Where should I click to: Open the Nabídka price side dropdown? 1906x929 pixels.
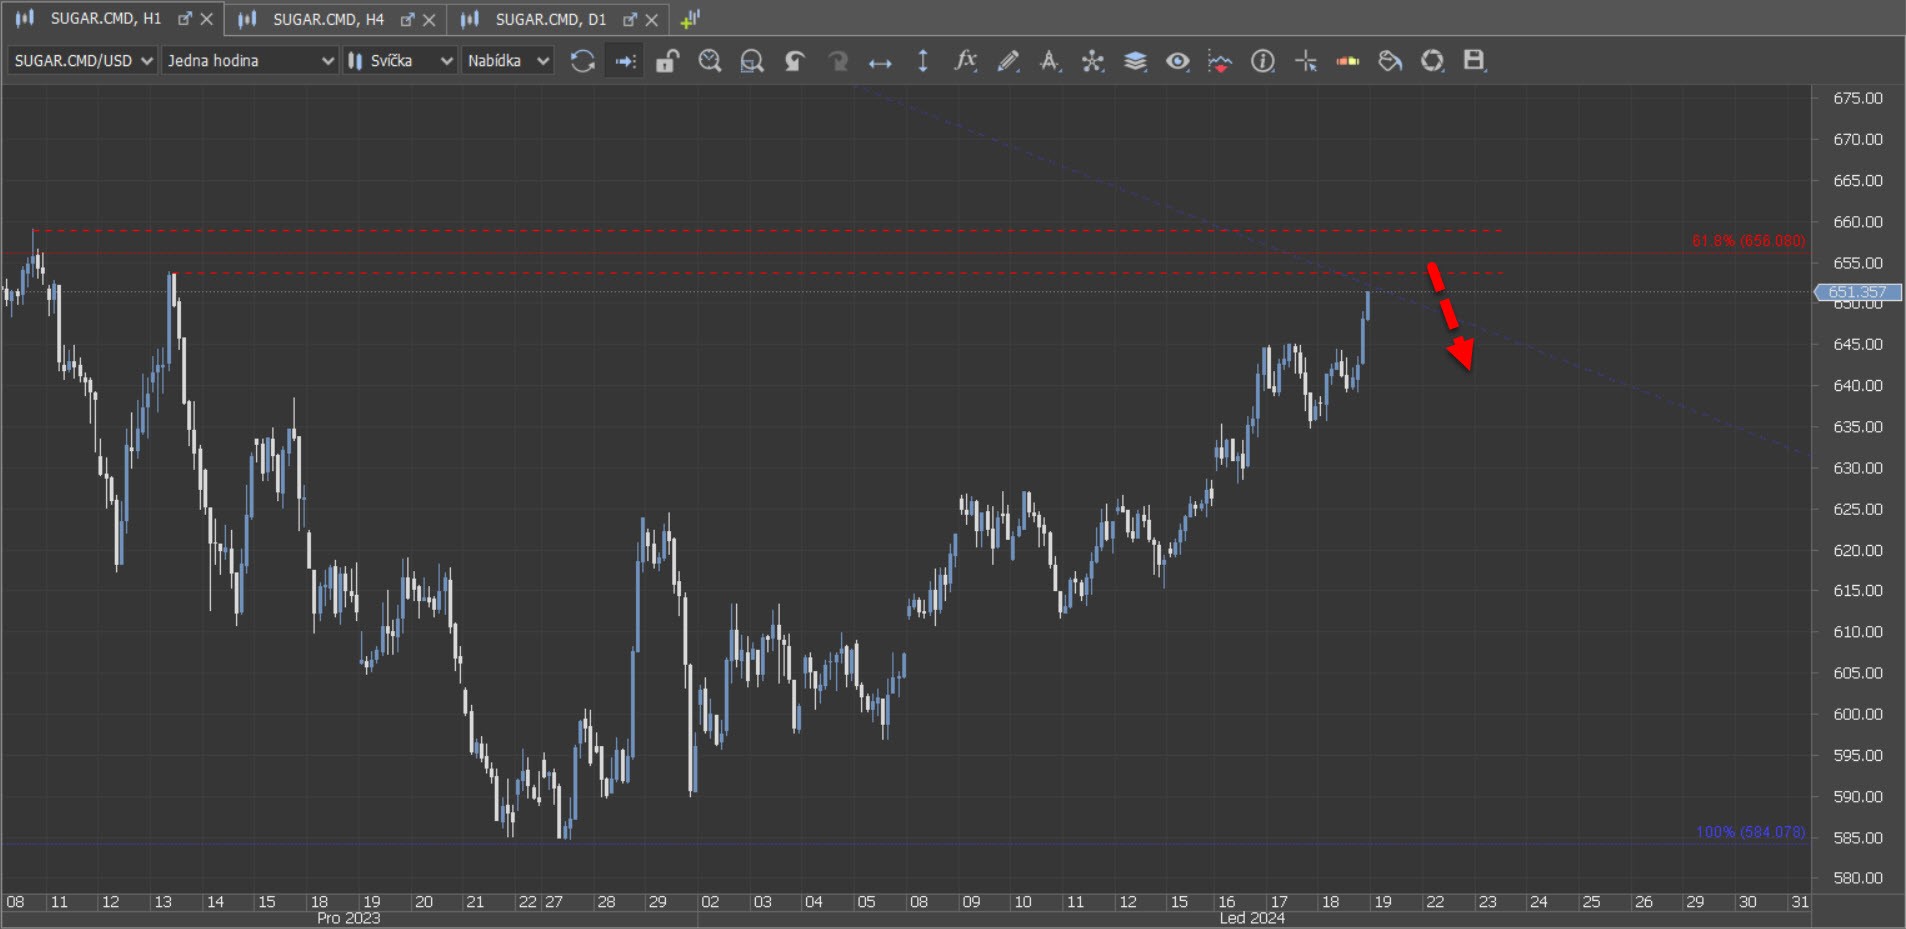(508, 61)
